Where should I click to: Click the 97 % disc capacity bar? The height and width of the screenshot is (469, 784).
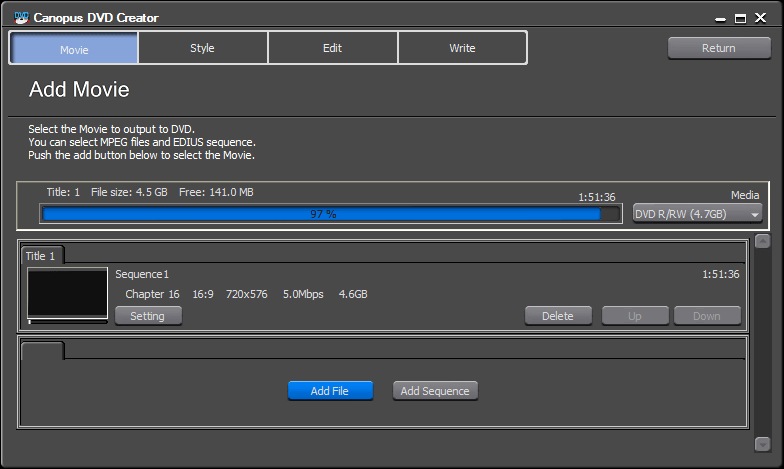coord(330,214)
